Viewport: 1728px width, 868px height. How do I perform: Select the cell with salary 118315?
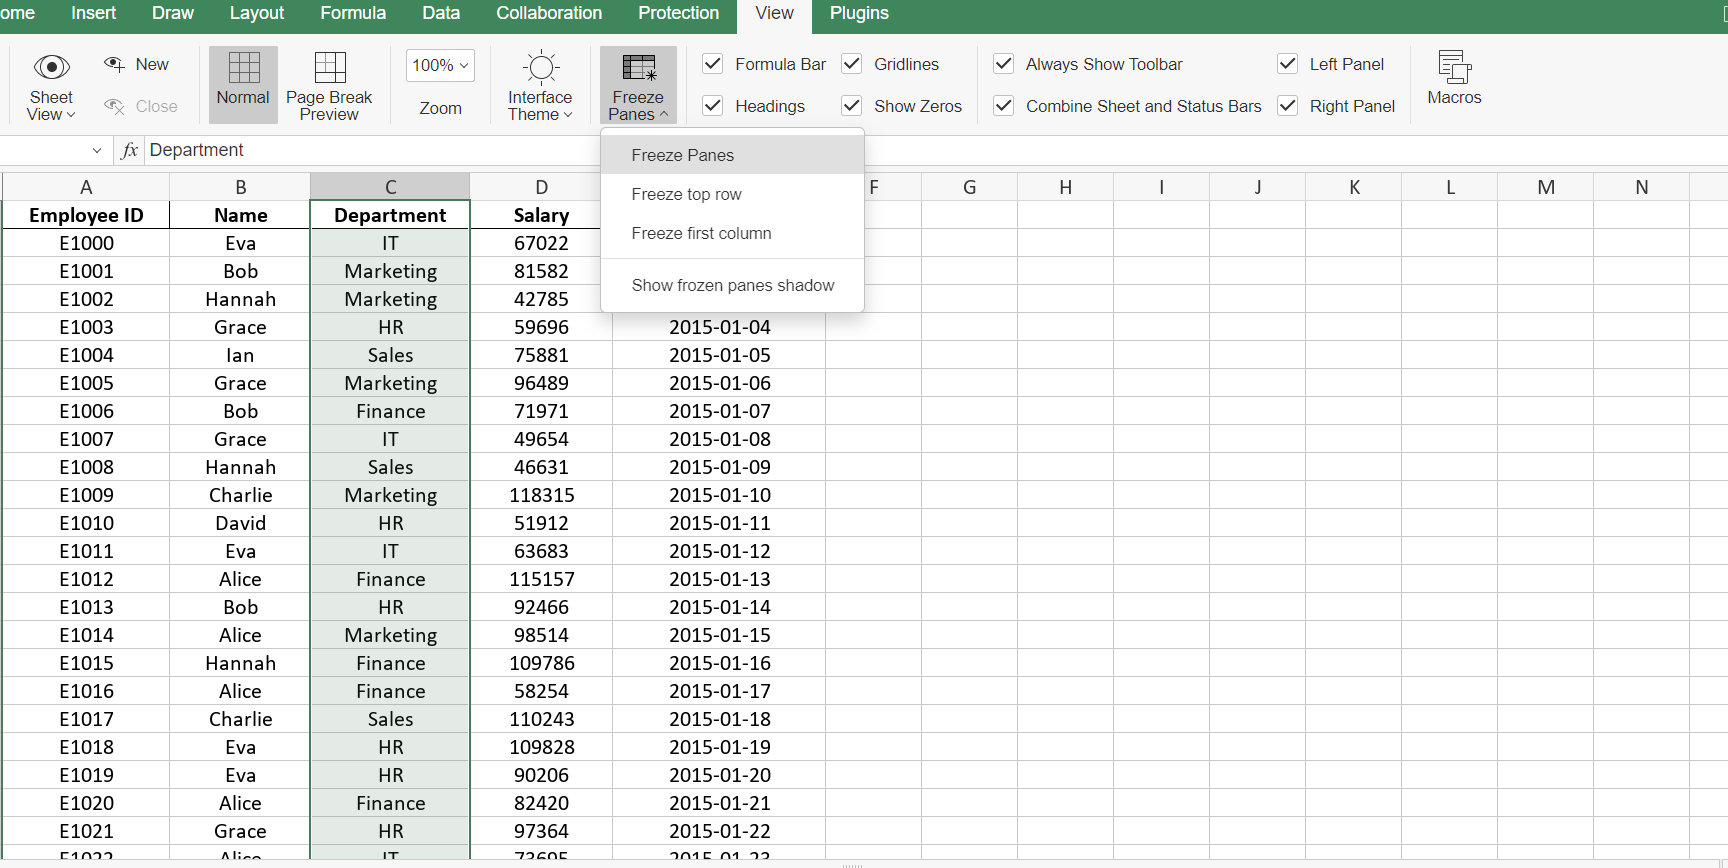[x=541, y=495]
